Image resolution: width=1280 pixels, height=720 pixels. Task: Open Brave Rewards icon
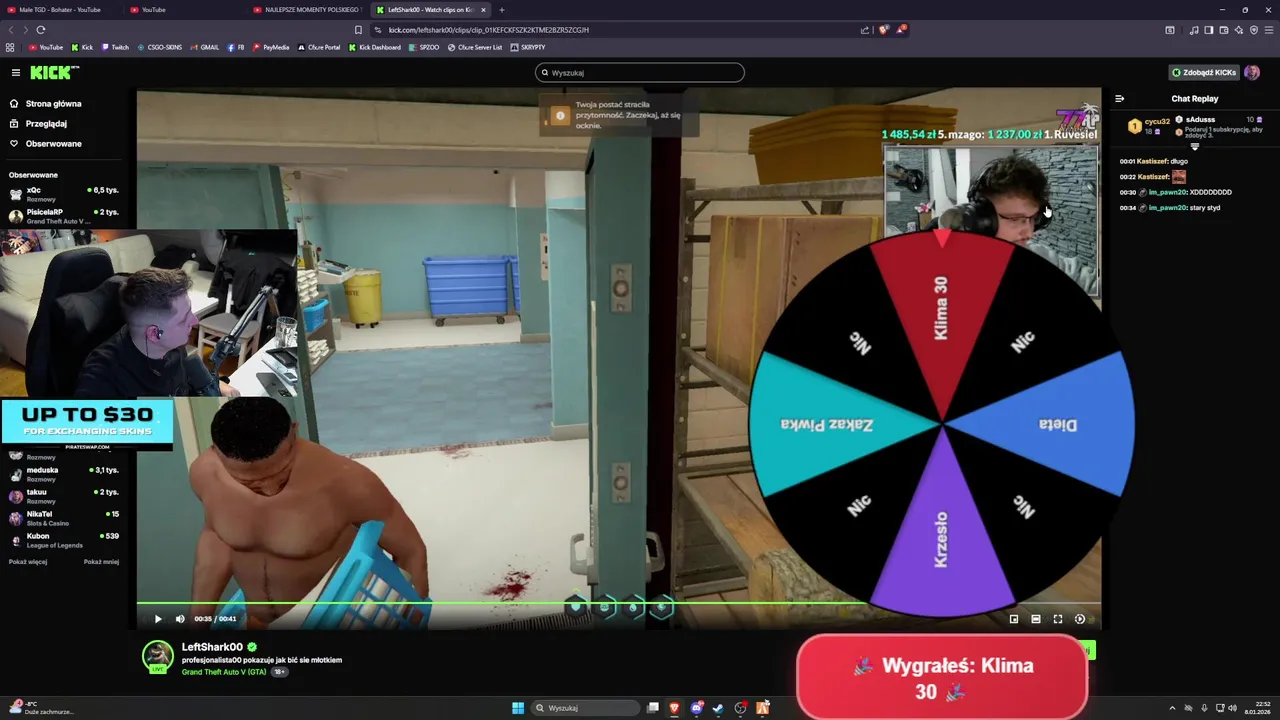[x=901, y=29]
